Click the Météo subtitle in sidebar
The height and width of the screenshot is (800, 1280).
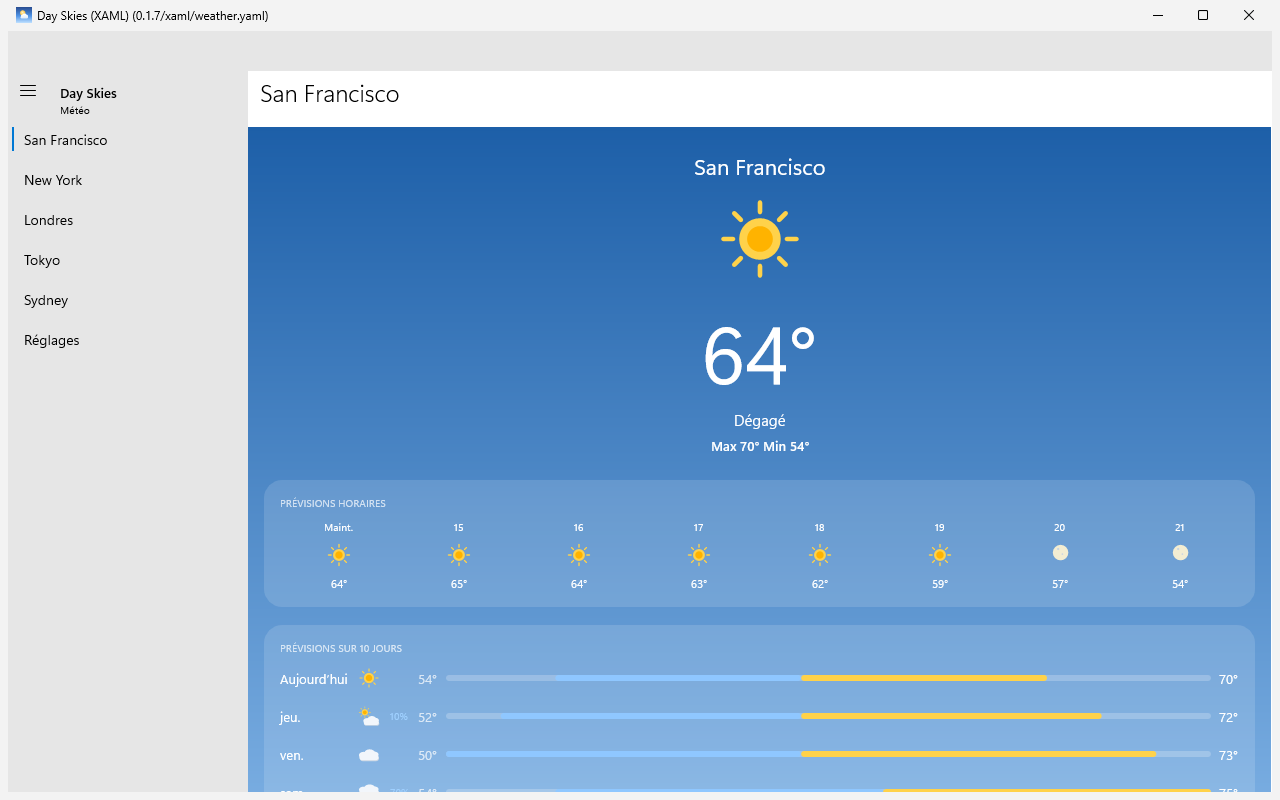pos(75,111)
